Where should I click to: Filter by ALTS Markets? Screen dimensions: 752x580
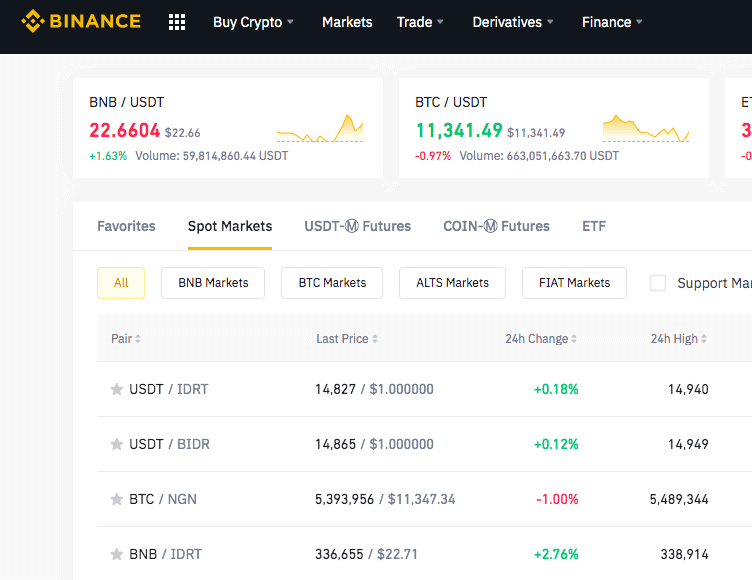[x=452, y=283]
